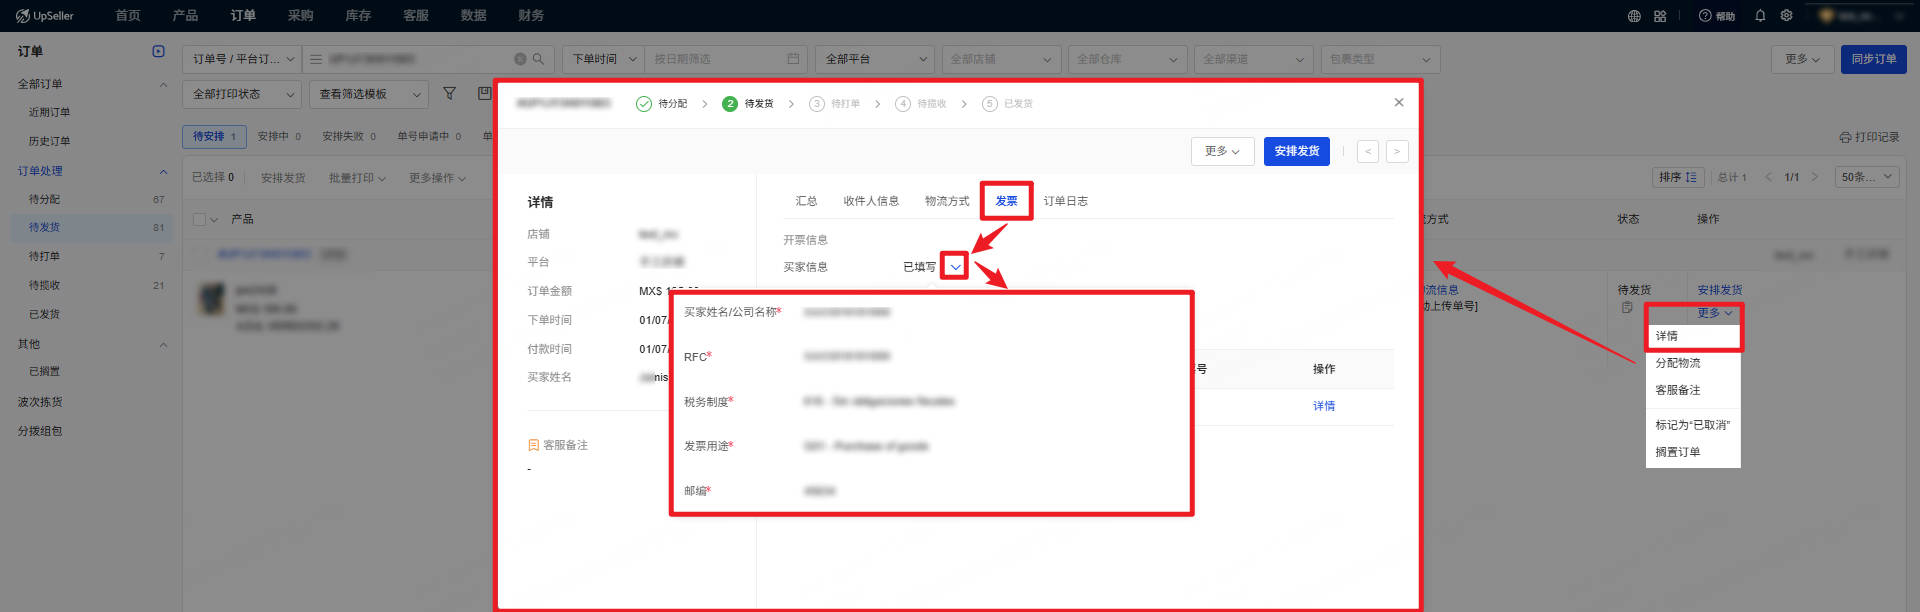The image size is (1920, 612).
Task: Open the 全部打印状态 dropdown
Action: click(x=242, y=94)
